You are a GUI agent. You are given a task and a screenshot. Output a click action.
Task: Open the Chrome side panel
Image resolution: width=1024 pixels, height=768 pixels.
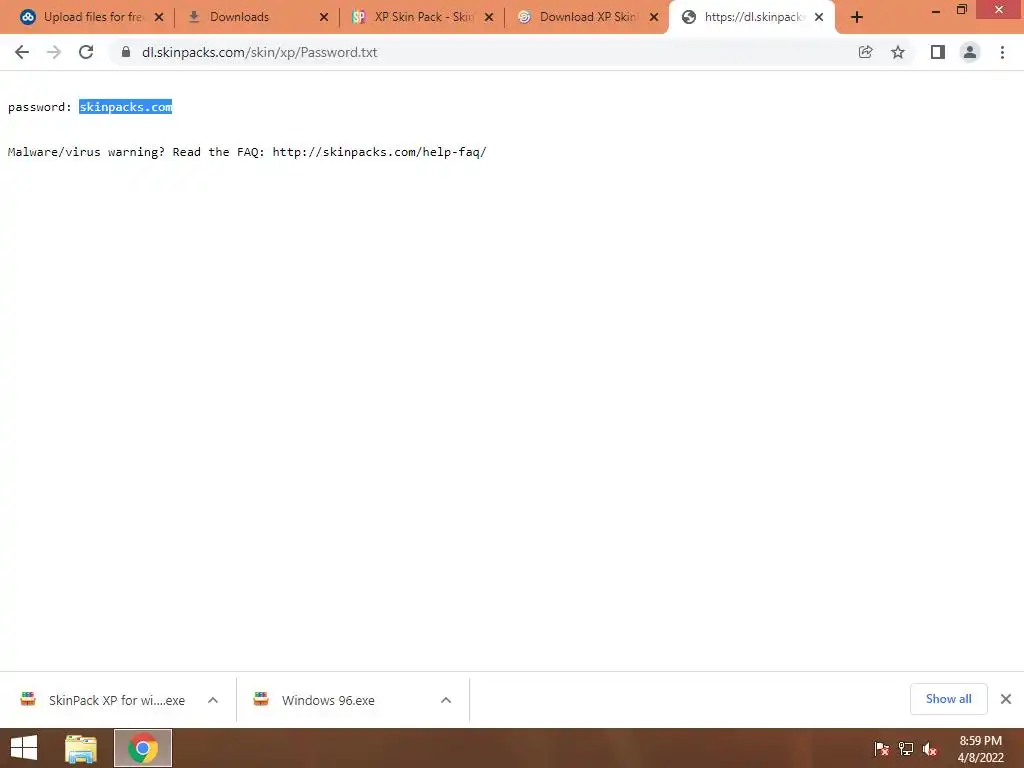[938, 52]
